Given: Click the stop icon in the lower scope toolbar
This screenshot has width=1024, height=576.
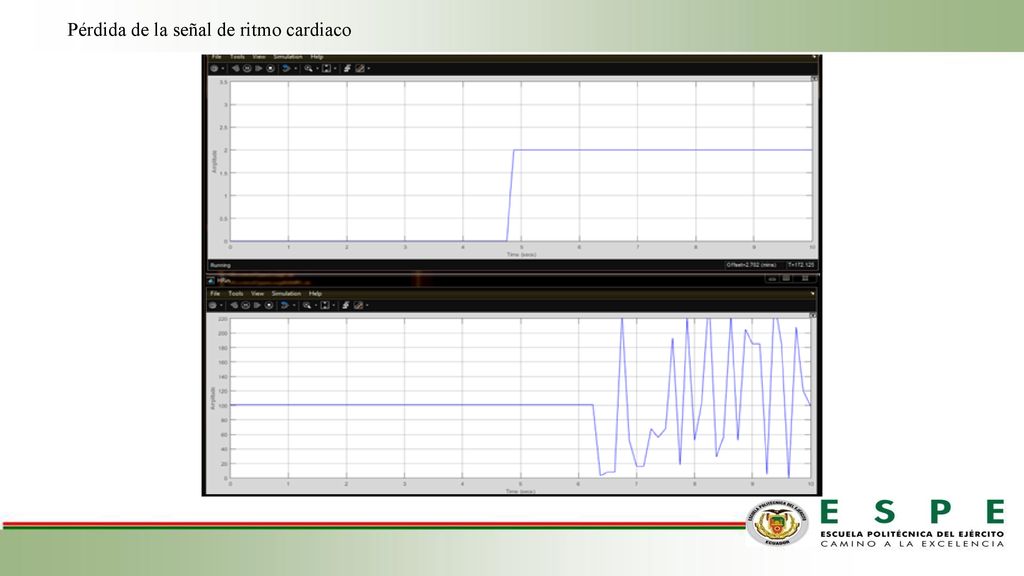Looking at the screenshot, I should [269, 305].
